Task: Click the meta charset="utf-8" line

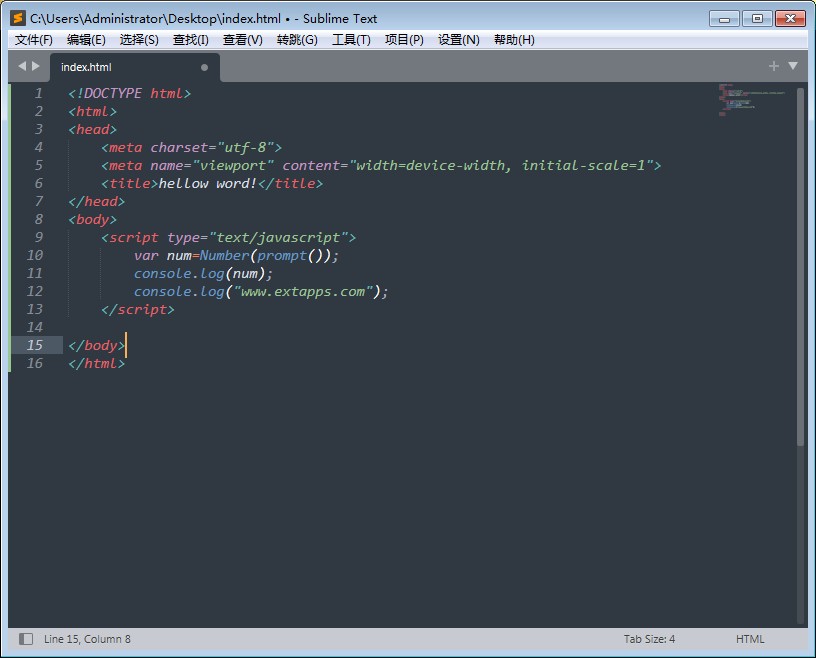Action: pyautogui.click(x=192, y=147)
